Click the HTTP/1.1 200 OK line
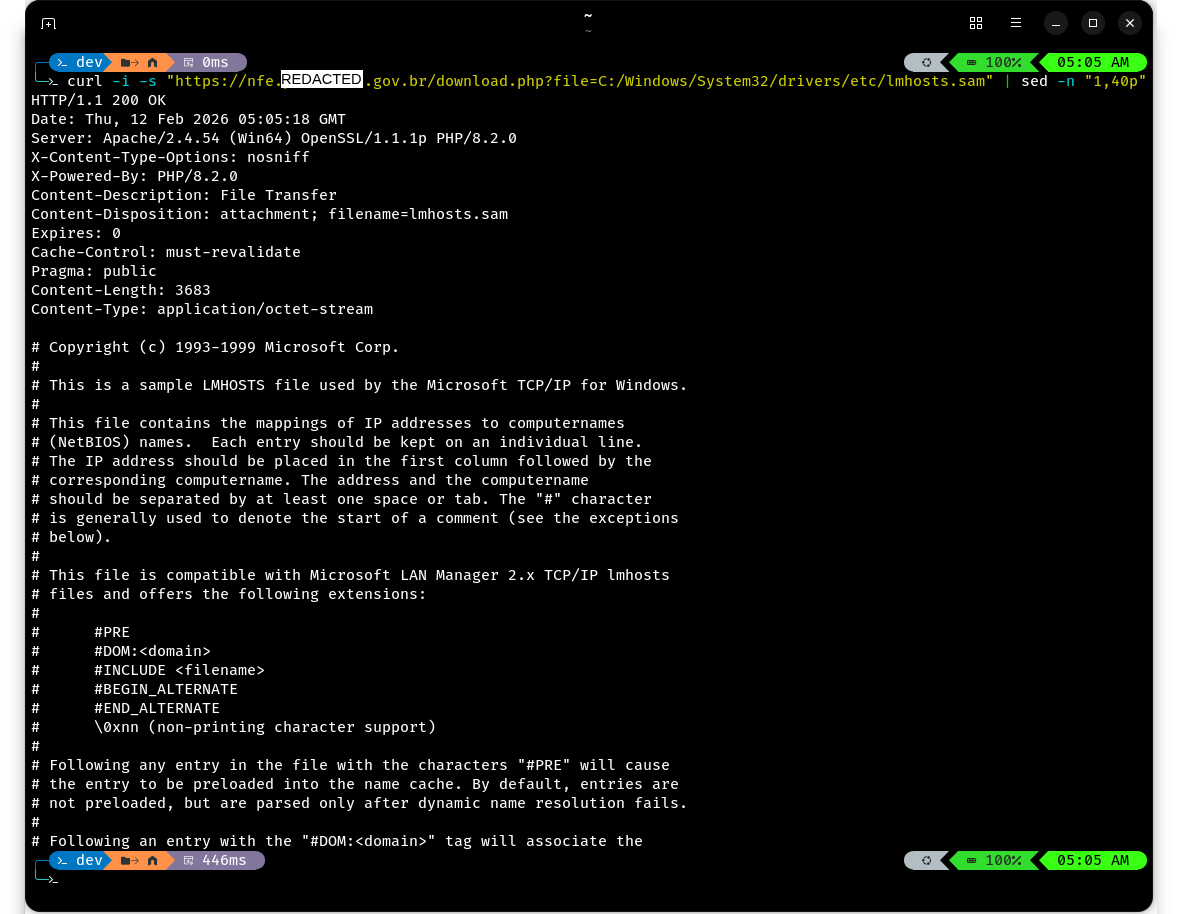Screen dimensions: 1178x914 coord(98,100)
